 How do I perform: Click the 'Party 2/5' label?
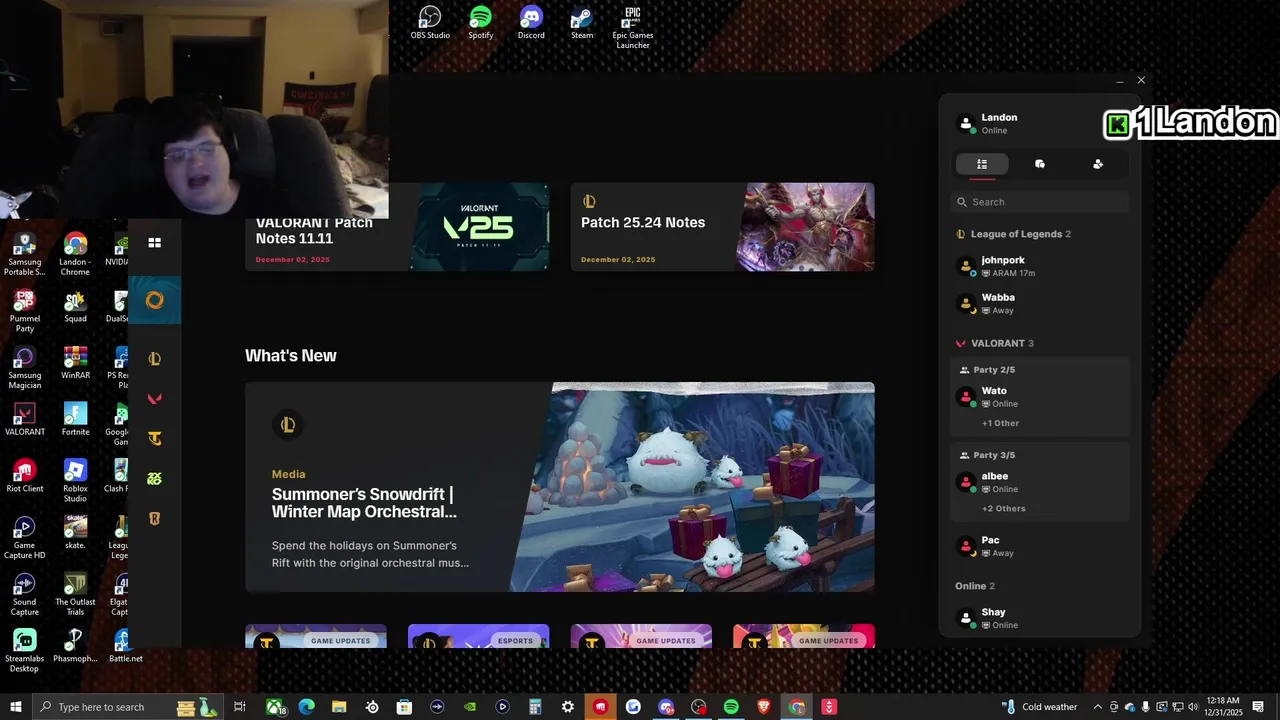994,370
